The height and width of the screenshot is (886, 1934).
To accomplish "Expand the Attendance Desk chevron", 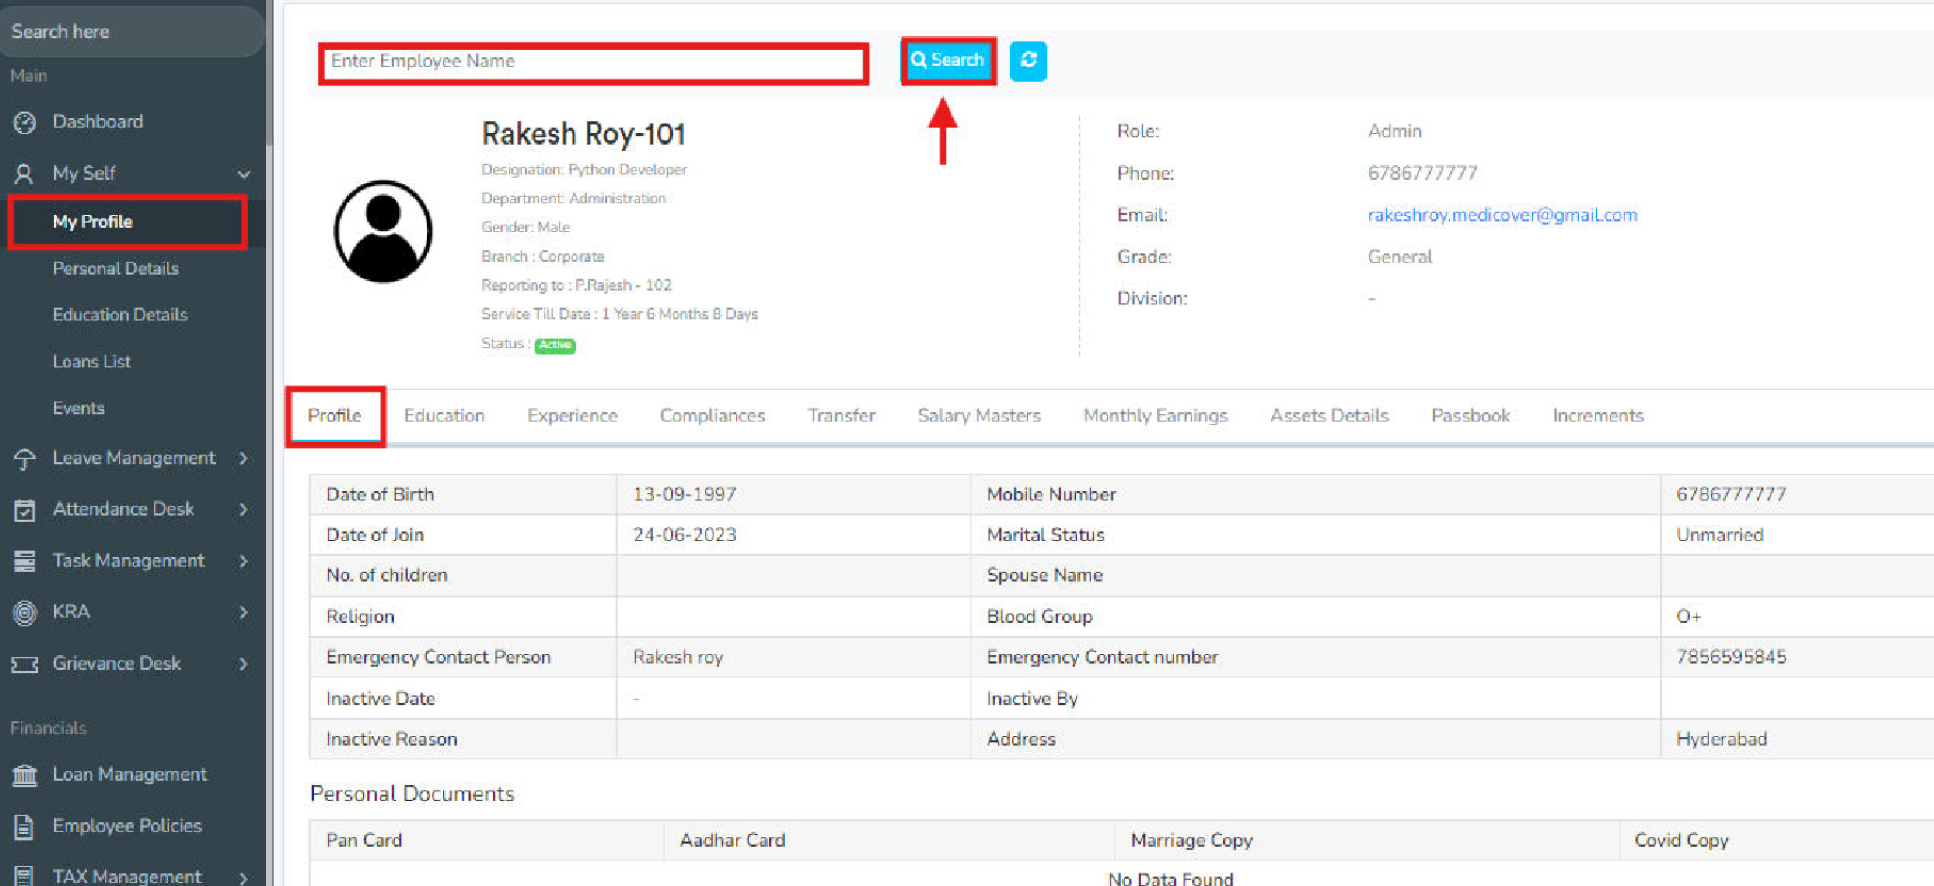I will click(x=244, y=509).
